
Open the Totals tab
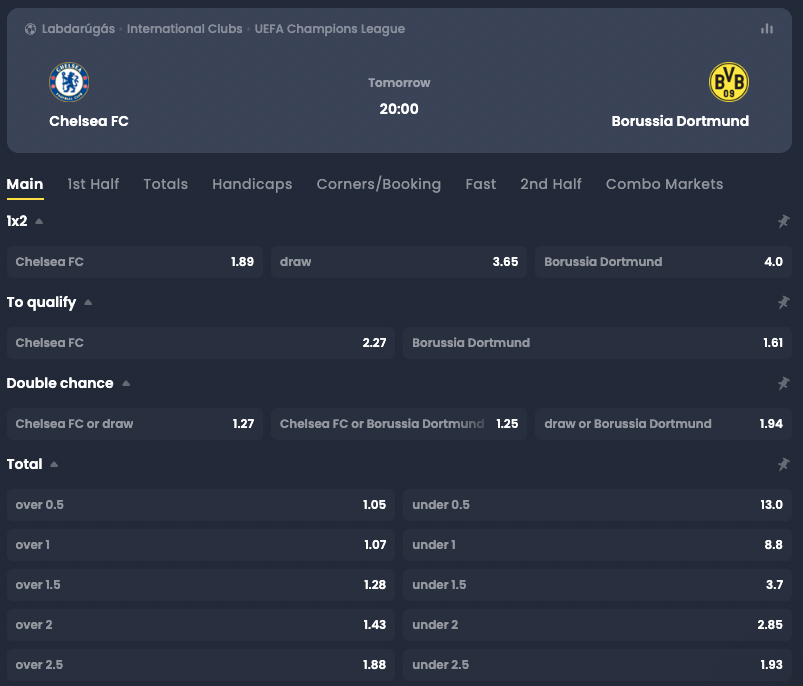[165, 184]
